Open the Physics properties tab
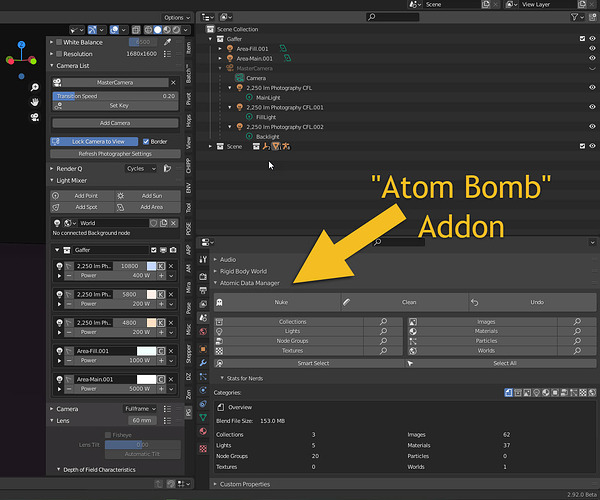Image resolution: width=600 pixels, height=500 pixels. (x=203, y=390)
